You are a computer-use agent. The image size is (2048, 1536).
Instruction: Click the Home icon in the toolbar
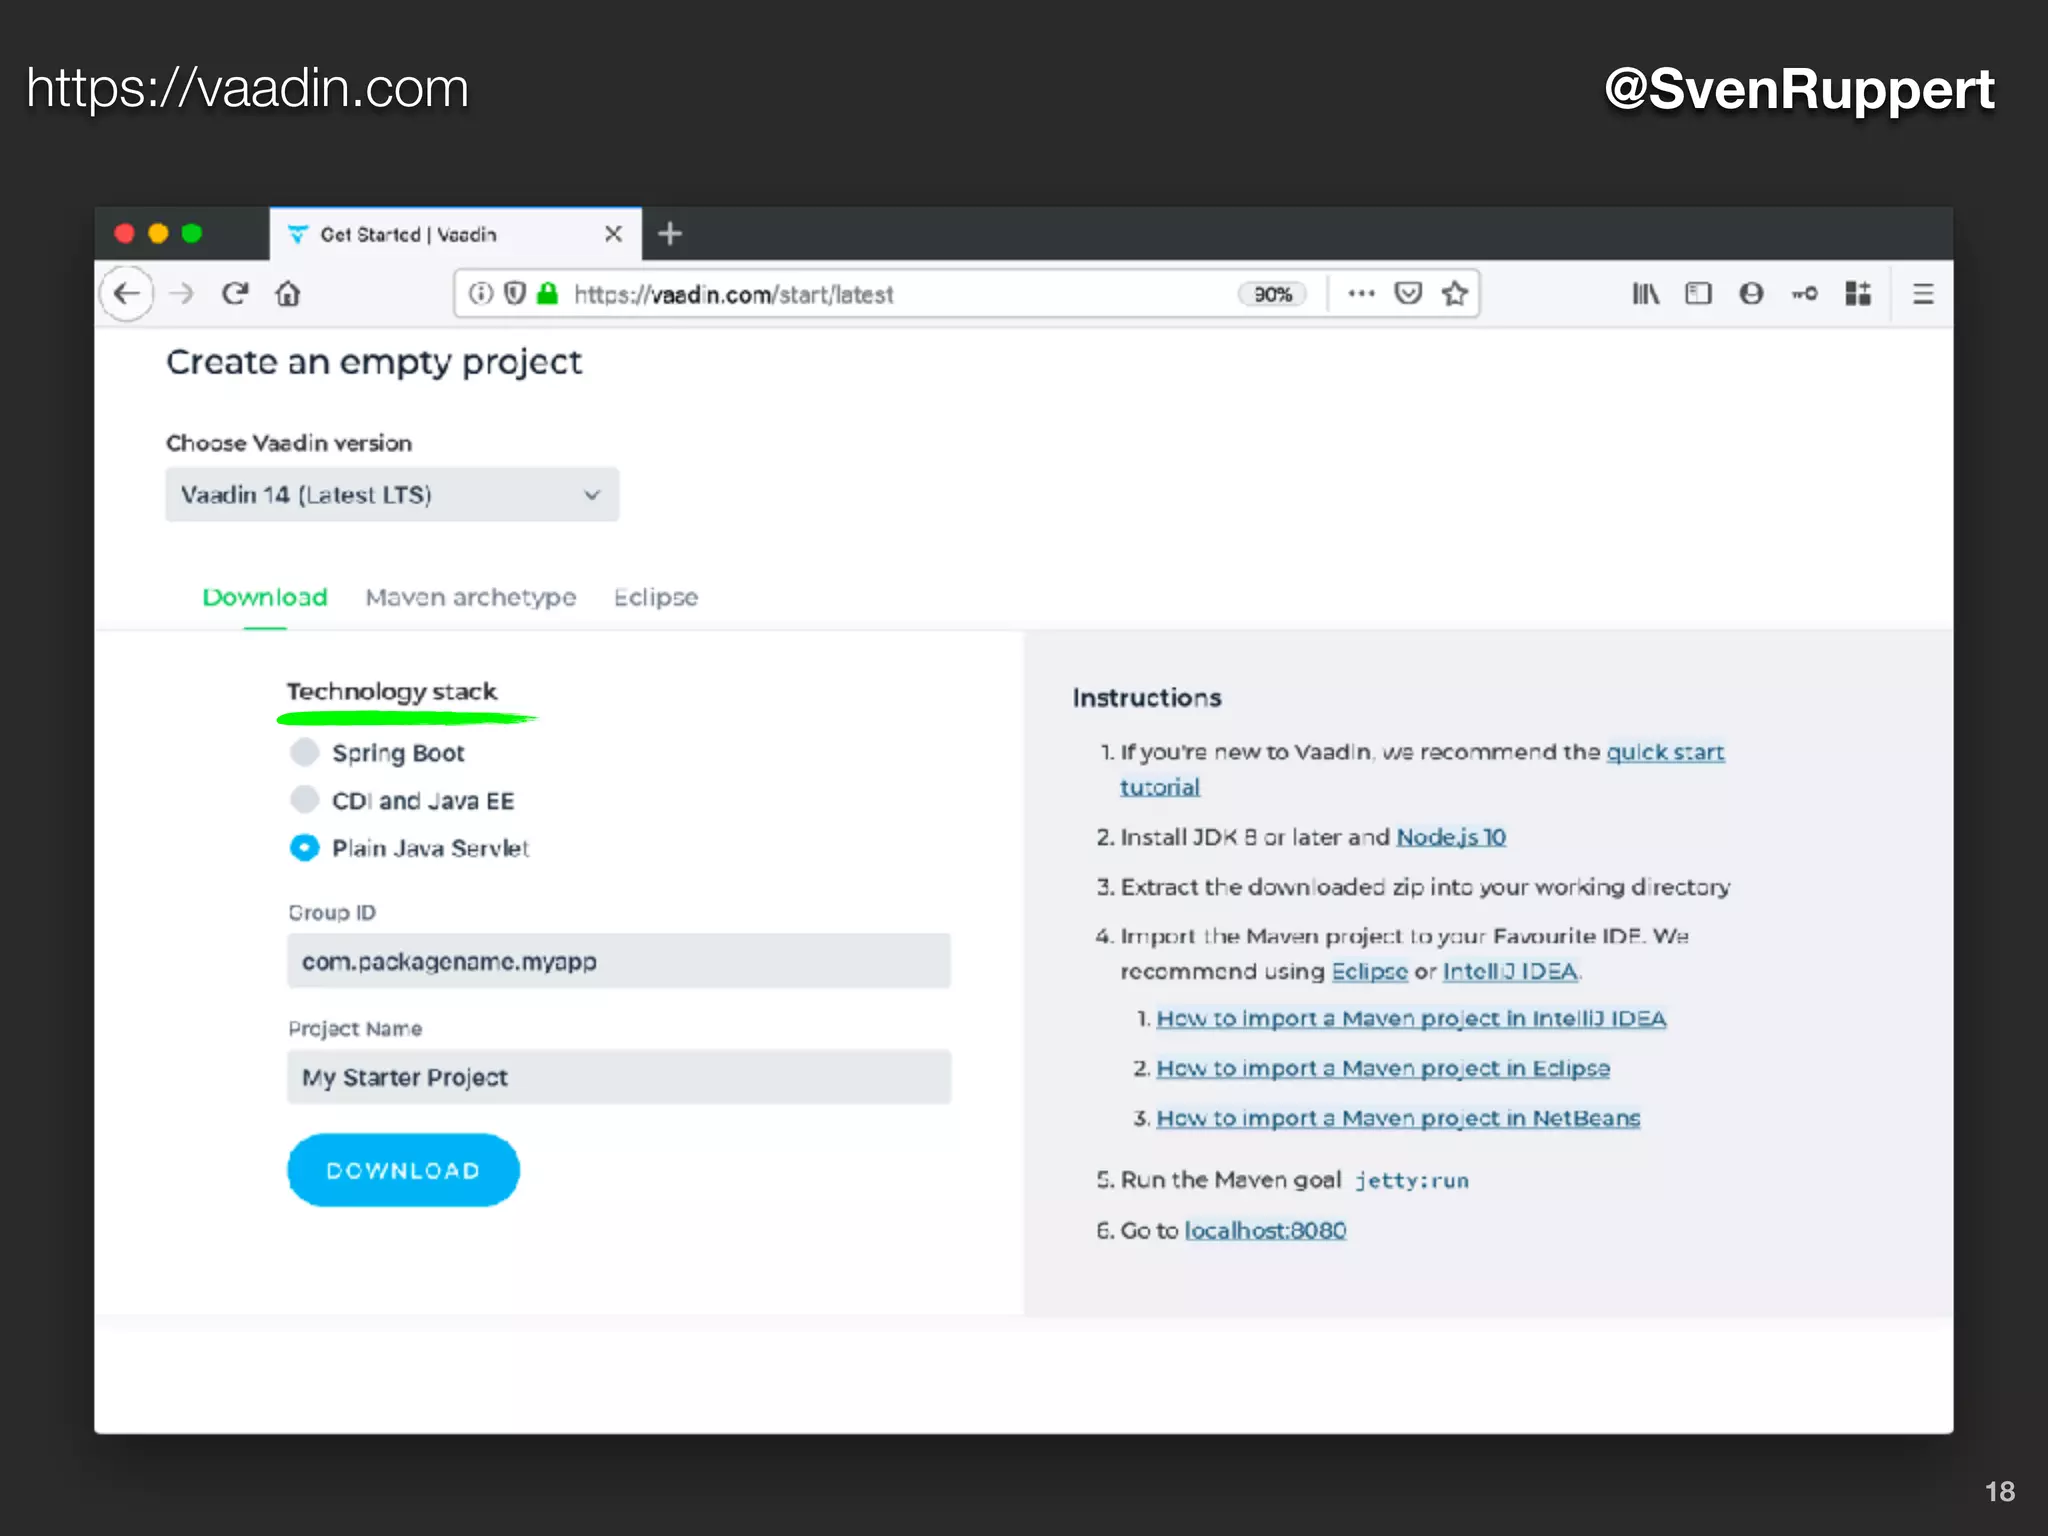(288, 294)
